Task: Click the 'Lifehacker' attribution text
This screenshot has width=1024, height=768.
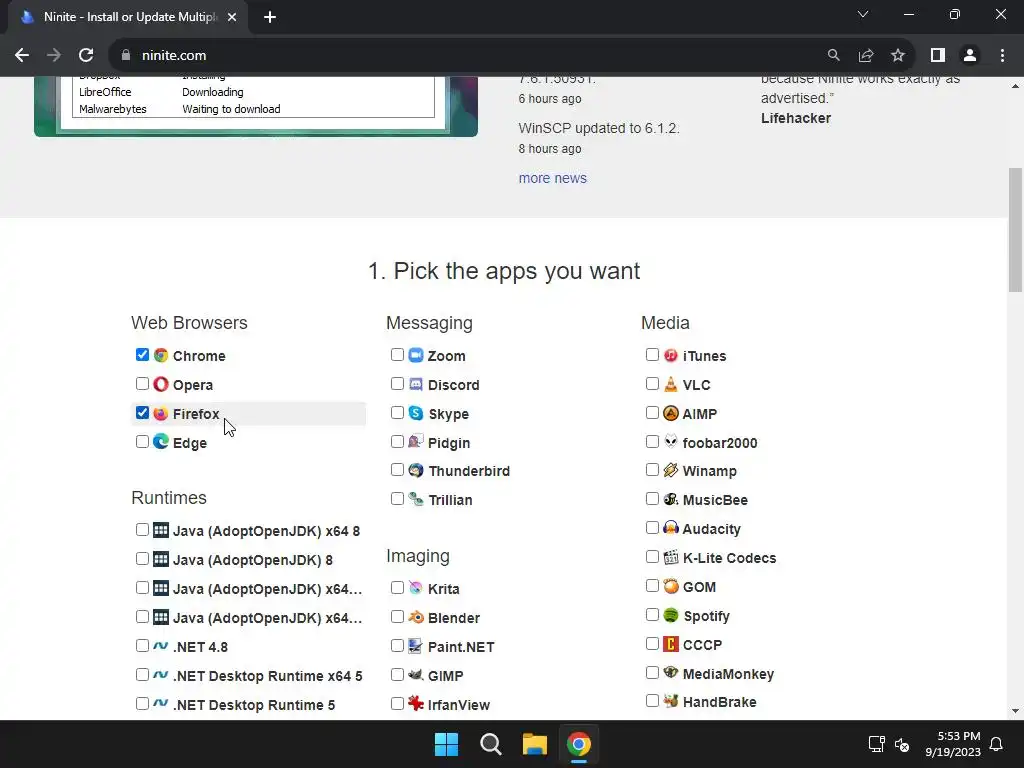Action: click(x=796, y=118)
